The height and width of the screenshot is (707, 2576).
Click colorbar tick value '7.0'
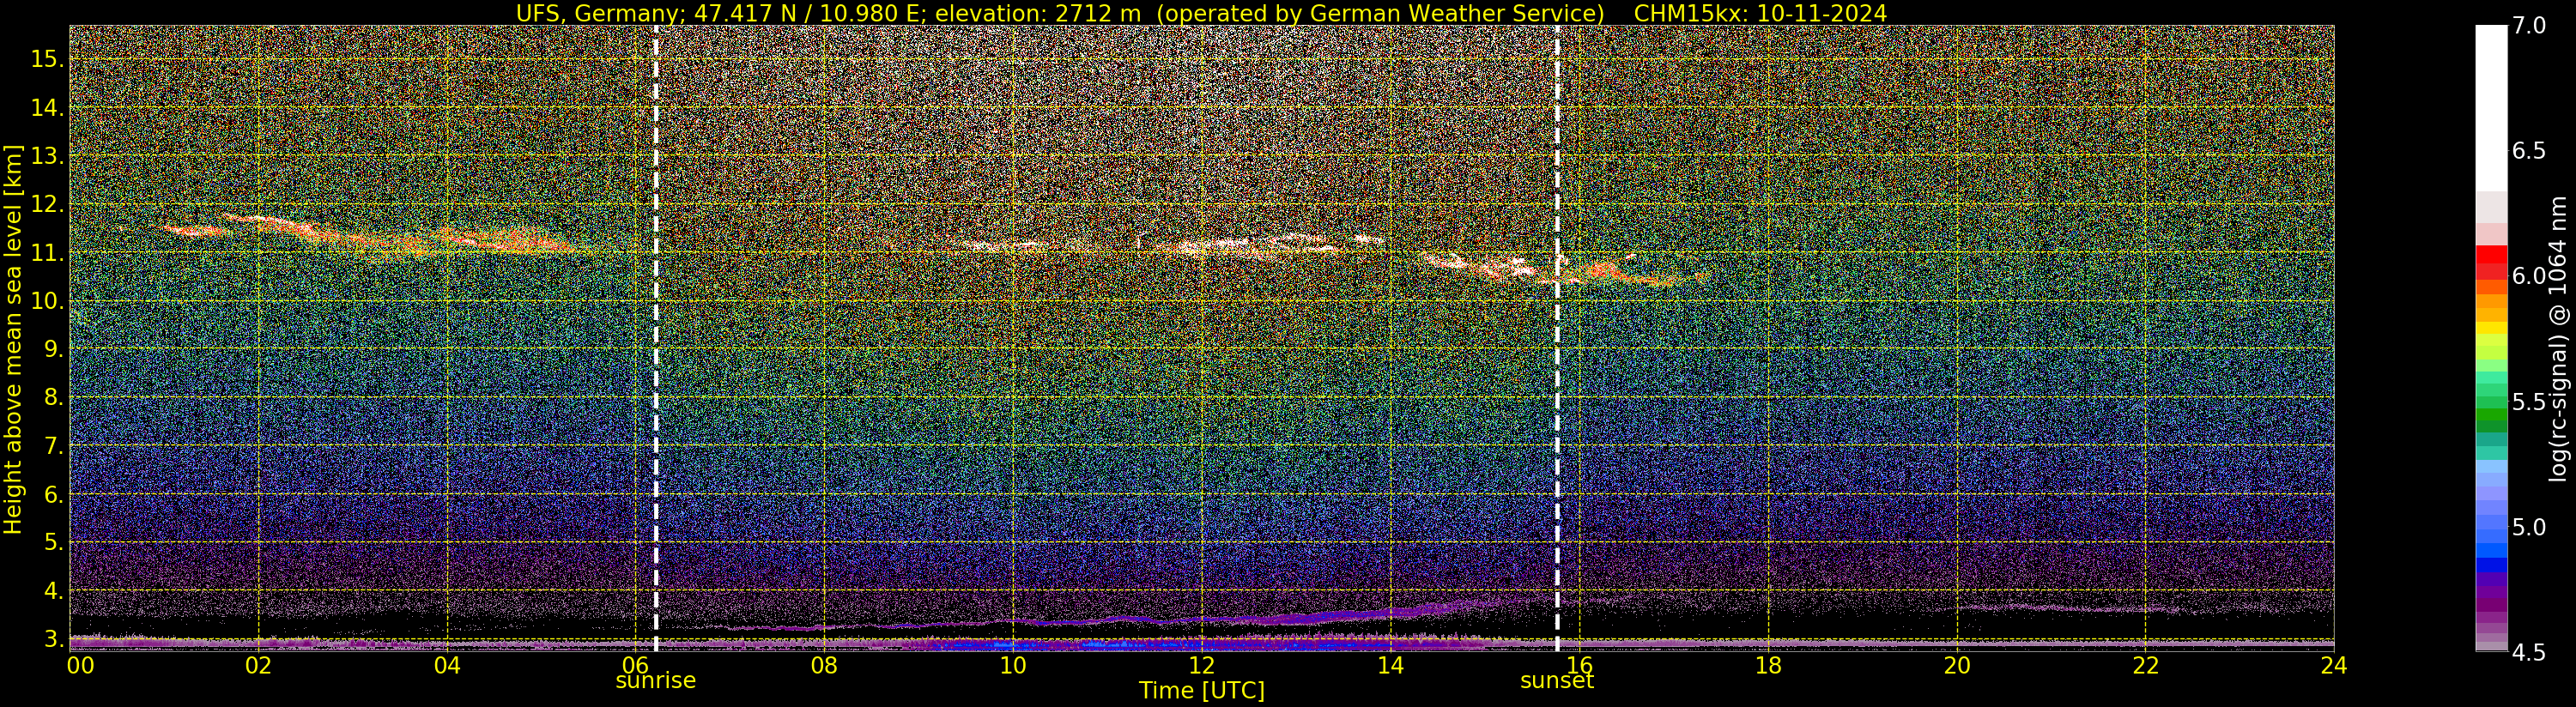click(2529, 25)
